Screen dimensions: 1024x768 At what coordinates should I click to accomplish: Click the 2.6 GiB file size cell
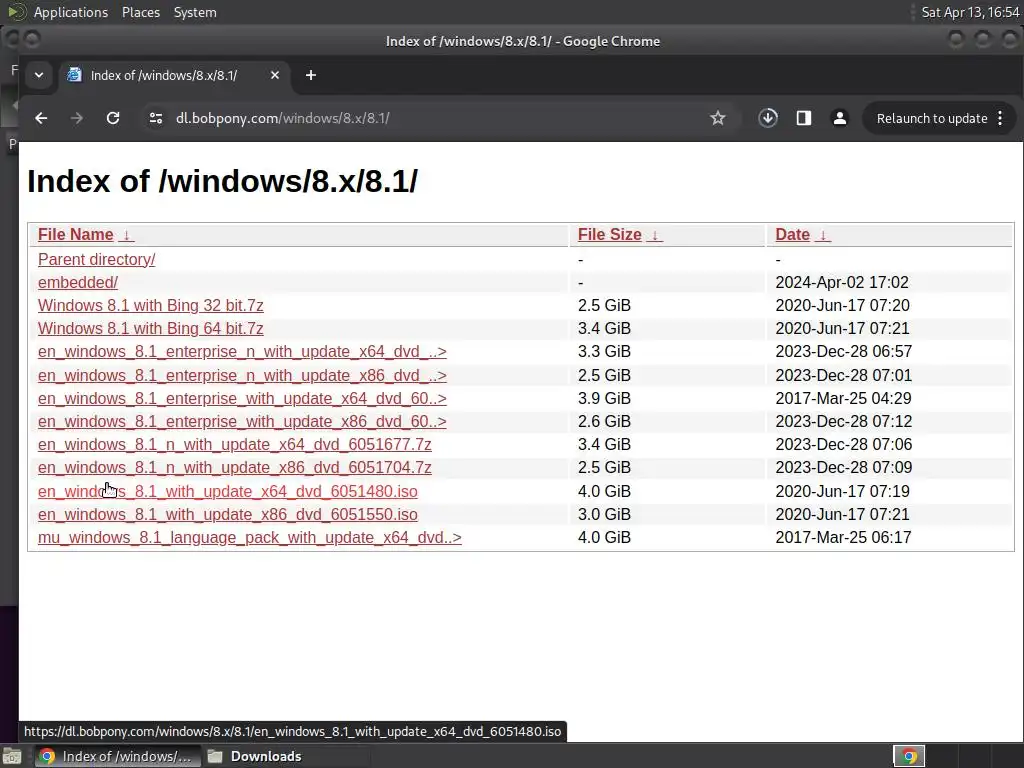(x=604, y=421)
